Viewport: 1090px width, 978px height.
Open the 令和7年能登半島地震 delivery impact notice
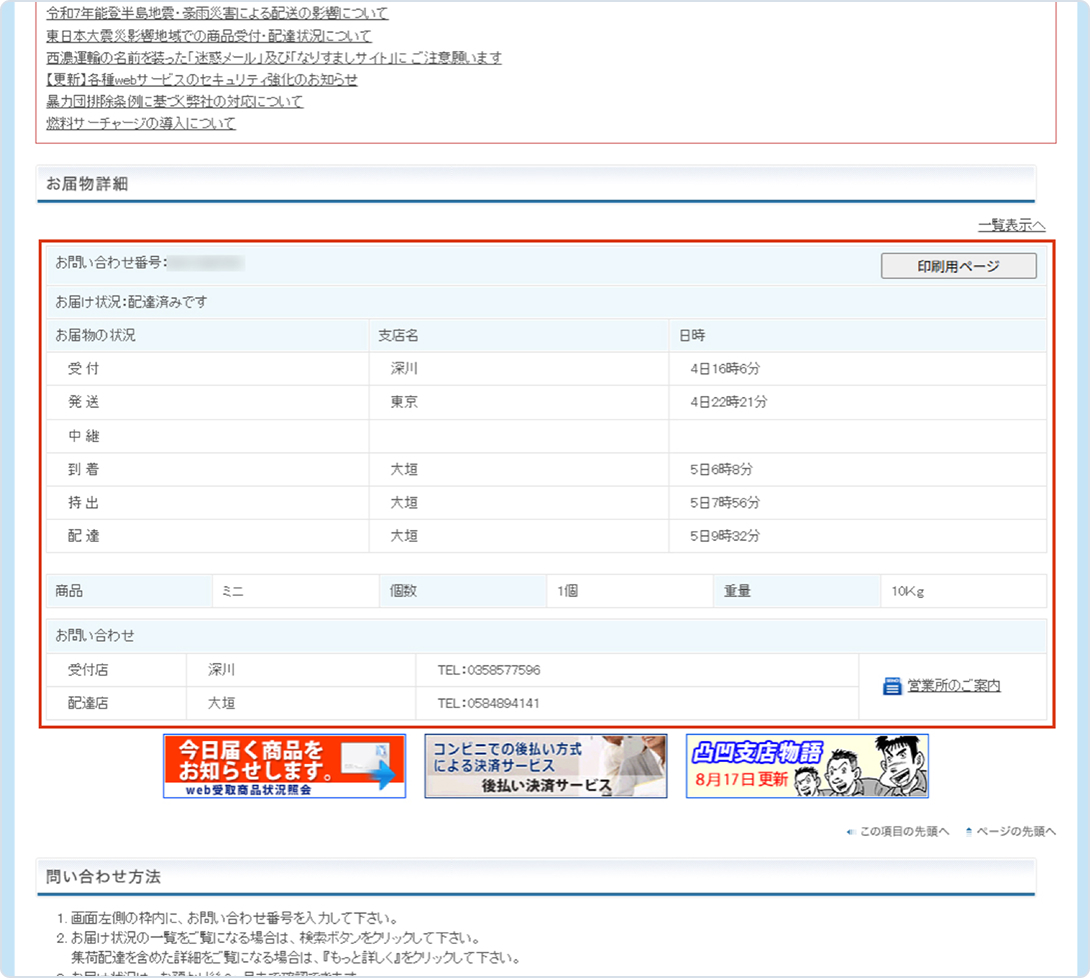218,13
